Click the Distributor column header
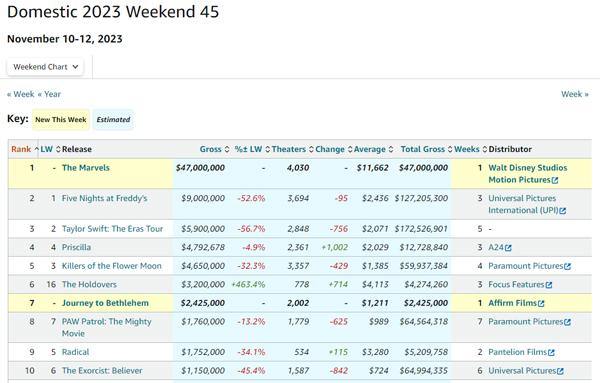This screenshot has width=600, height=383. [510, 149]
